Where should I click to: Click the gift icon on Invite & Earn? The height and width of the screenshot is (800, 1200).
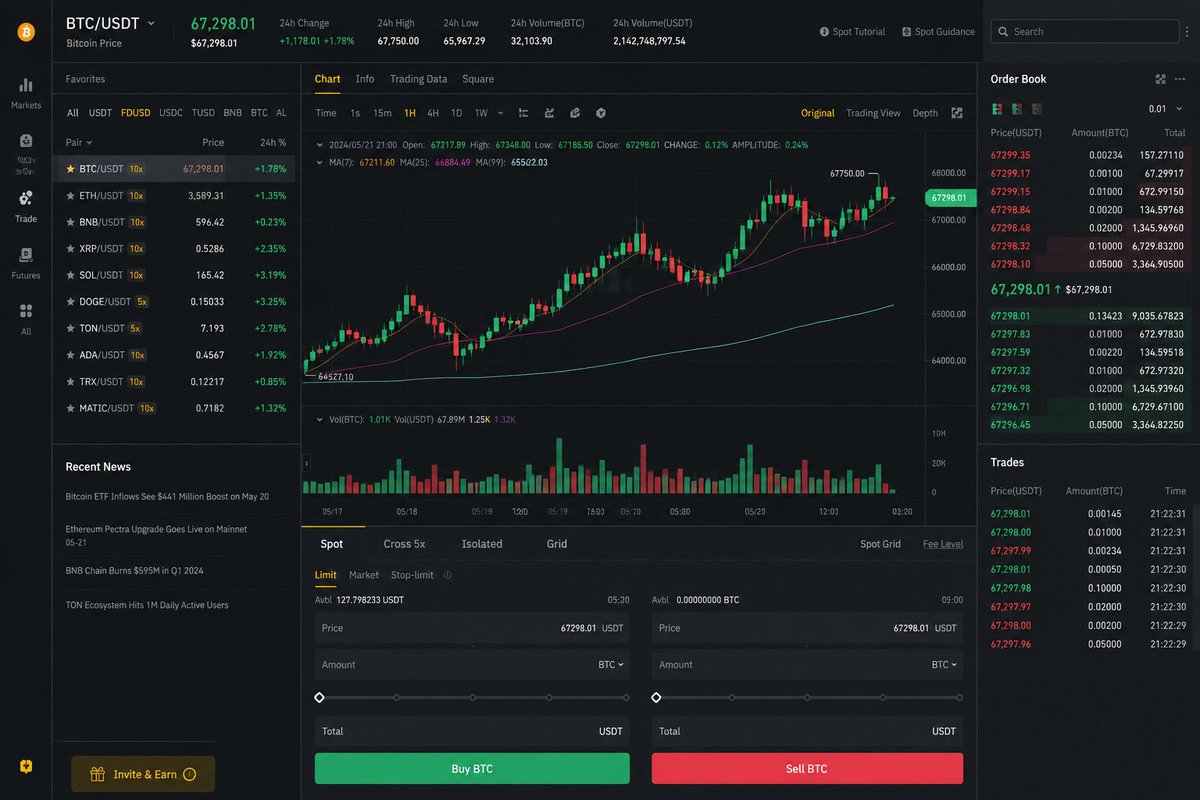click(97, 774)
